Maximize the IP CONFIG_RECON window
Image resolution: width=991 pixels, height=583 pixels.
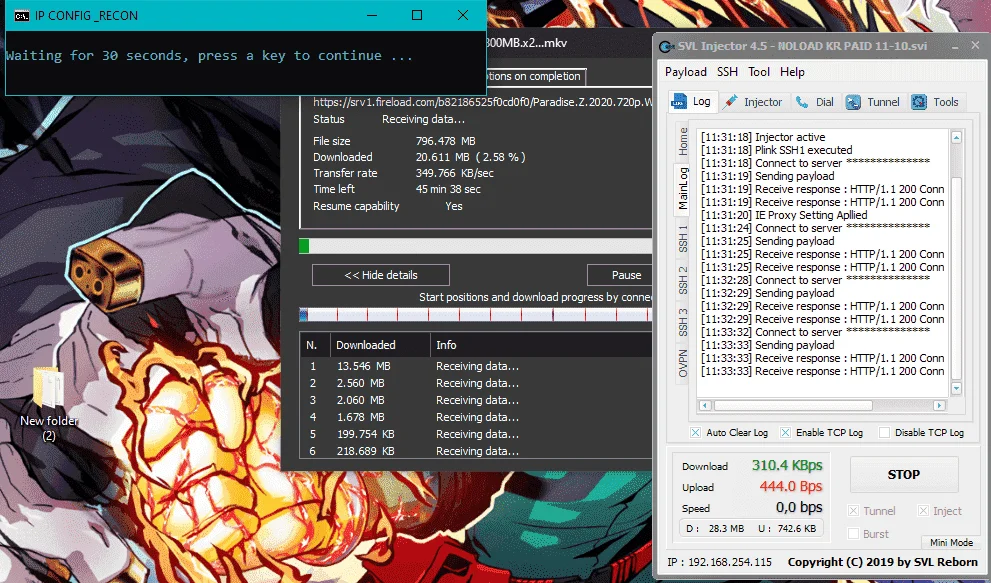coord(417,15)
